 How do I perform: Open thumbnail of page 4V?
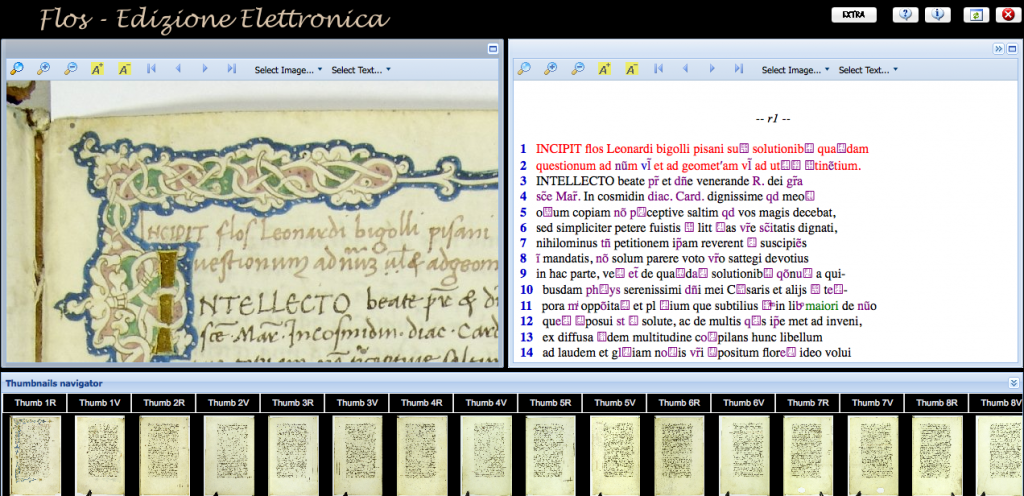point(486,455)
